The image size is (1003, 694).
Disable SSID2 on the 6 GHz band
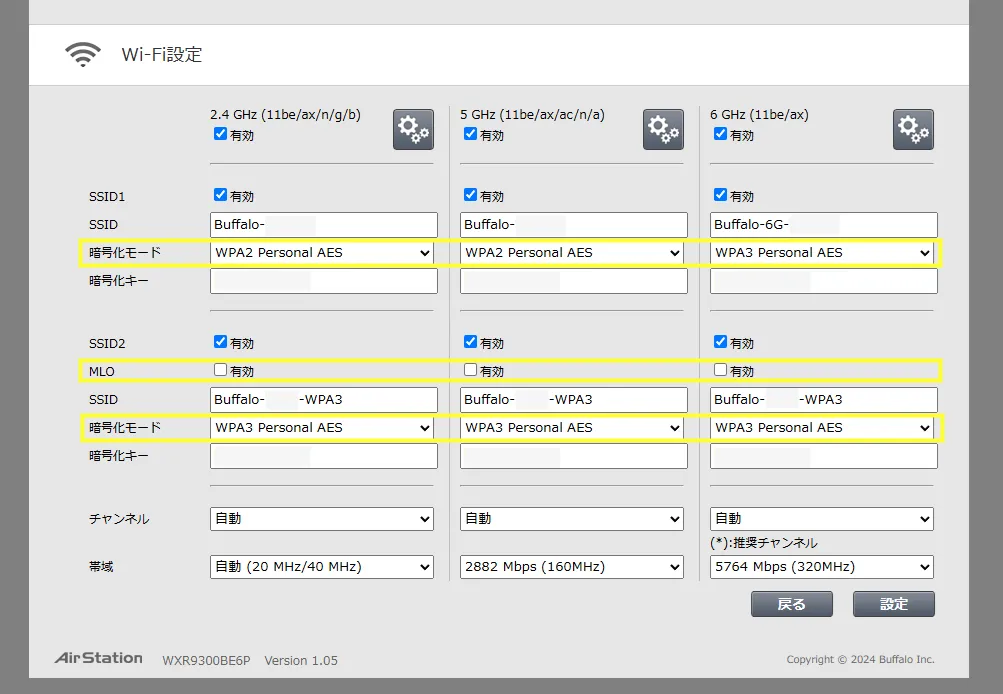[721, 342]
